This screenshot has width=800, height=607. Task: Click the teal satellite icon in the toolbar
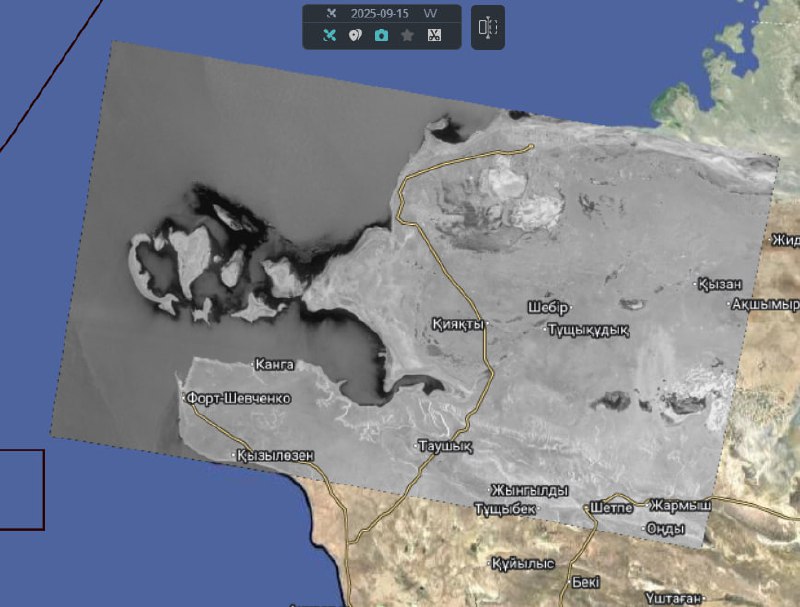tap(329, 35)
